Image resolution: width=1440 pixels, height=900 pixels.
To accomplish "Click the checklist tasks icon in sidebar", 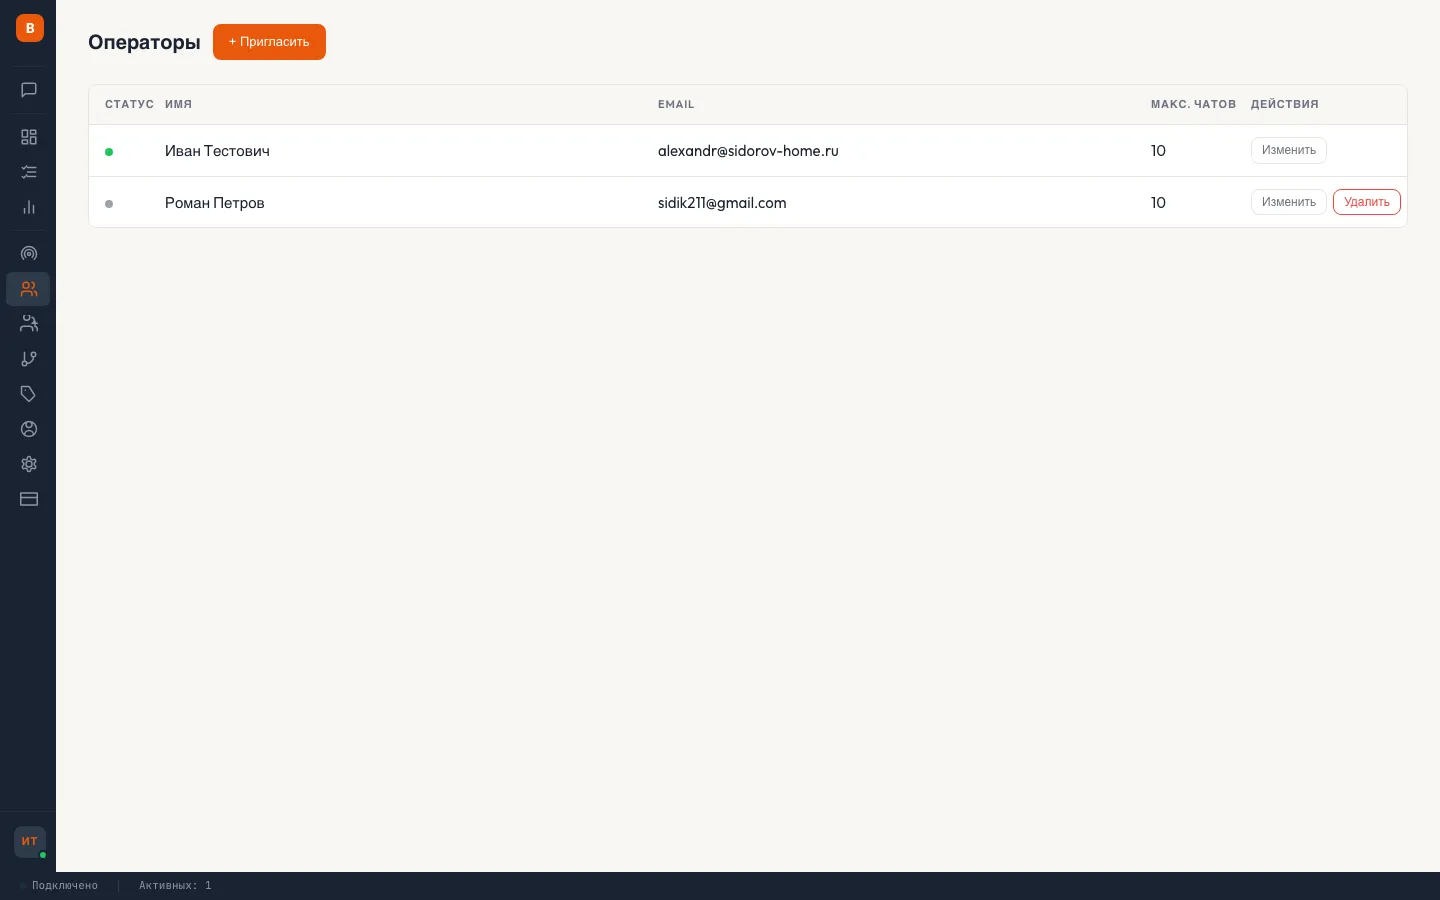I will click(x=29, y=172).
